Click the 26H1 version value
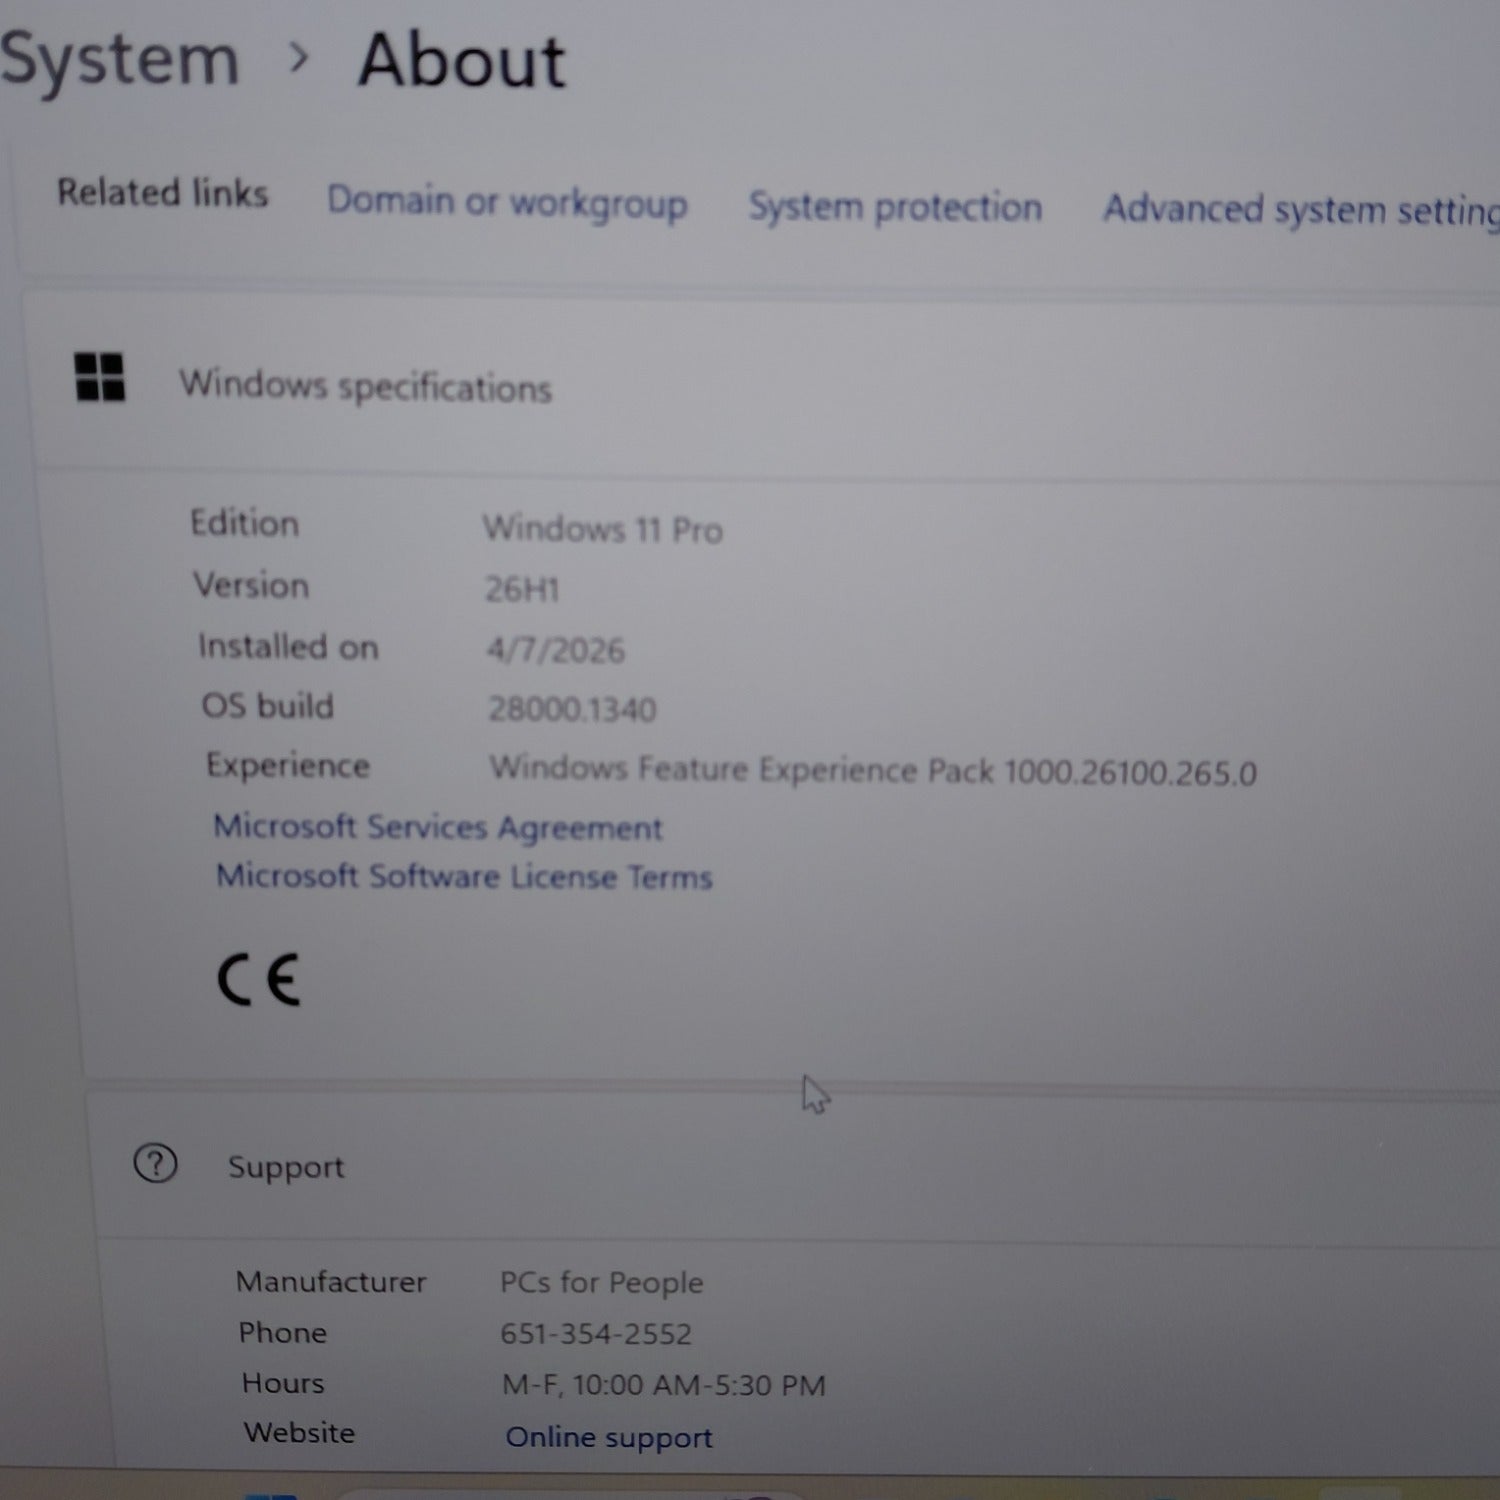1500x1500 pixels. click(521, 589)
